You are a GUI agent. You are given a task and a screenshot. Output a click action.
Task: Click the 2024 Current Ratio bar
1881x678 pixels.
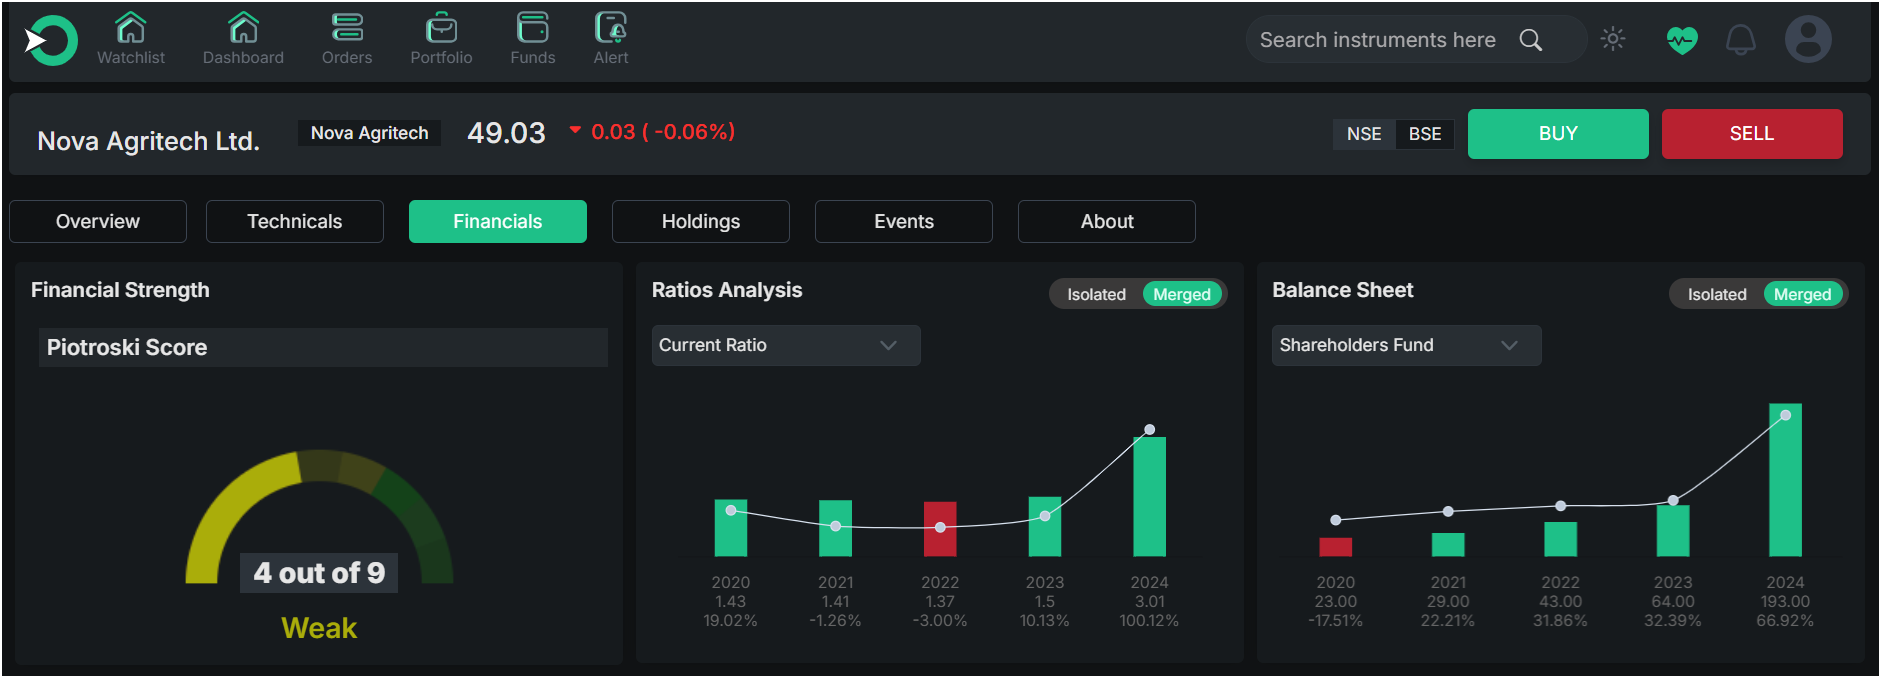coord(1149,496)
